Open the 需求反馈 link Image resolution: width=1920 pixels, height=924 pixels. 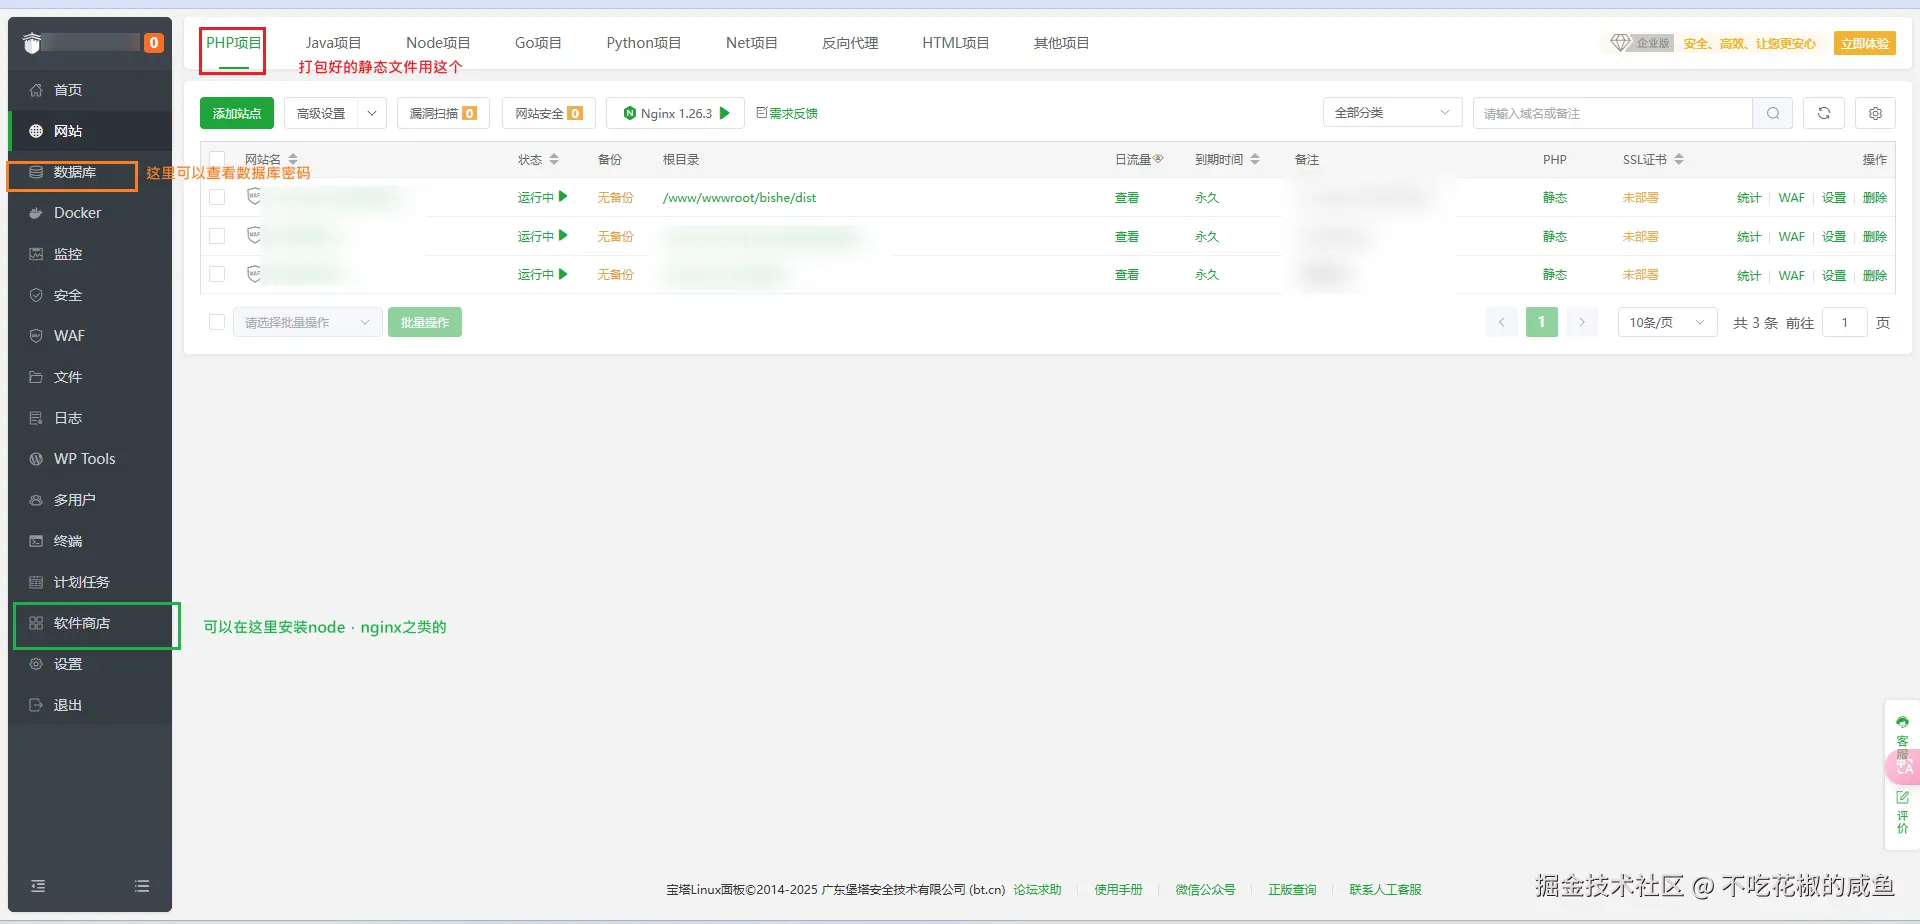(x=787, y=113)
